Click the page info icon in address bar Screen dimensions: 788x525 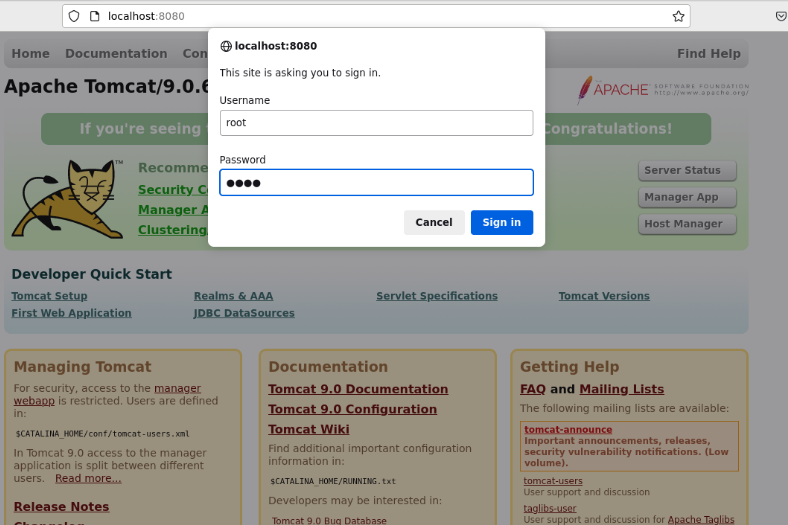click(x=94, y=16)
